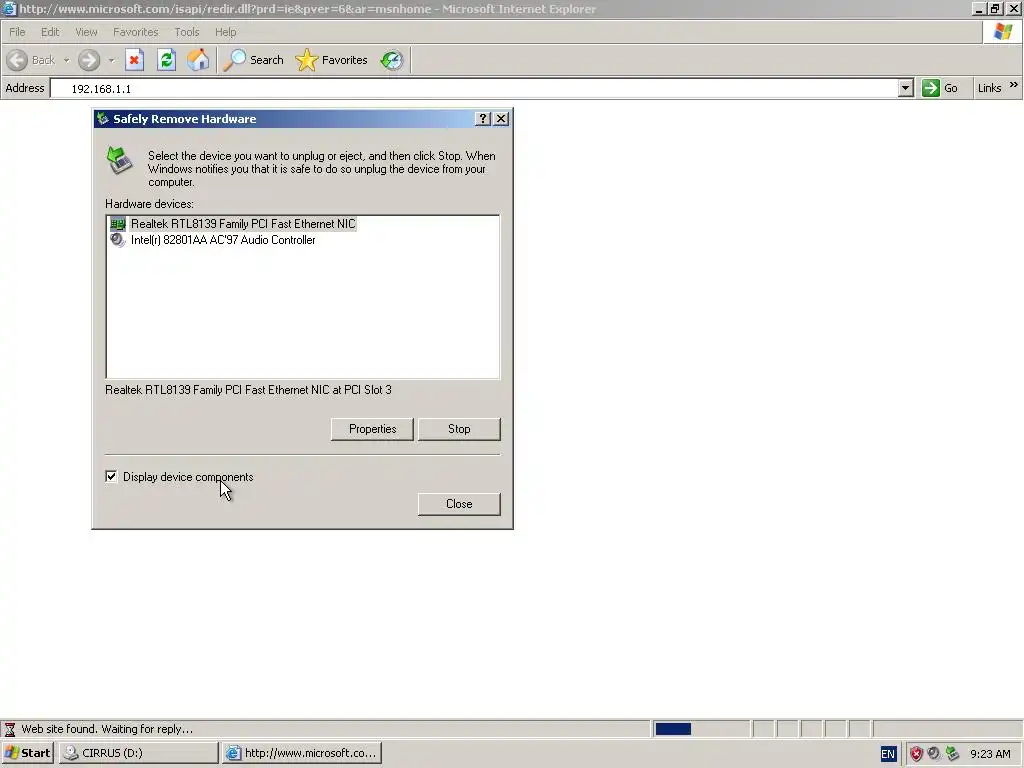Open the Tools menu
This screenshot has height=768, width=1024.
point(187,32)
